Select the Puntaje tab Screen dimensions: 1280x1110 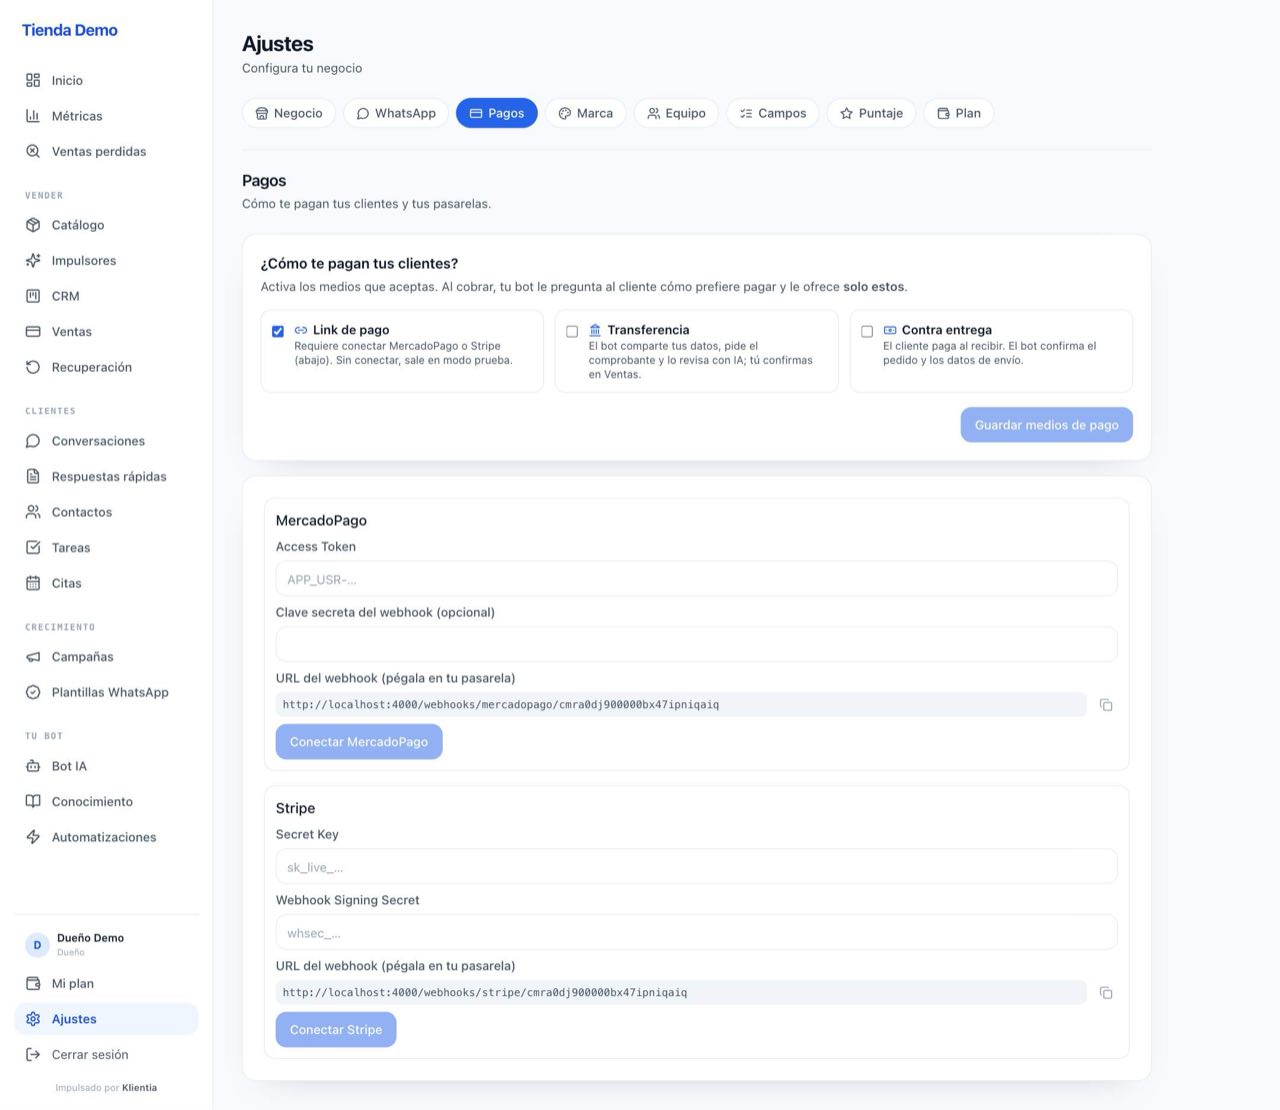(x=871, y=113)
